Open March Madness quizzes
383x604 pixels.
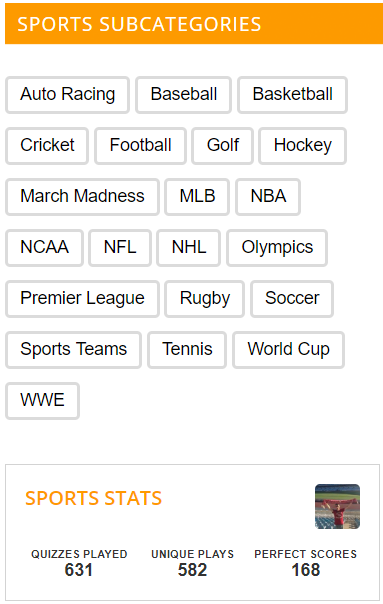point(82,196)
